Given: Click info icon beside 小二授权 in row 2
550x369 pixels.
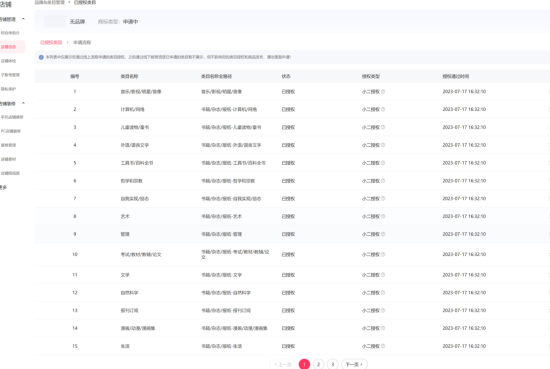Looking at the screenshot, I should (383, 109).
